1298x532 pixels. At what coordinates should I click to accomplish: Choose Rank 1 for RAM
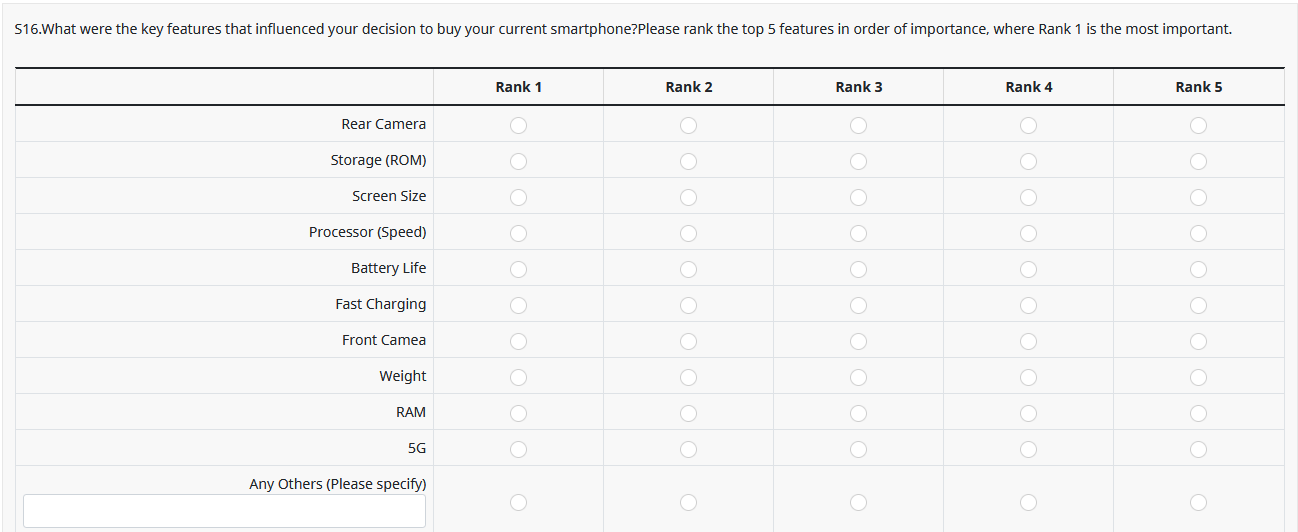coord(518,413)
